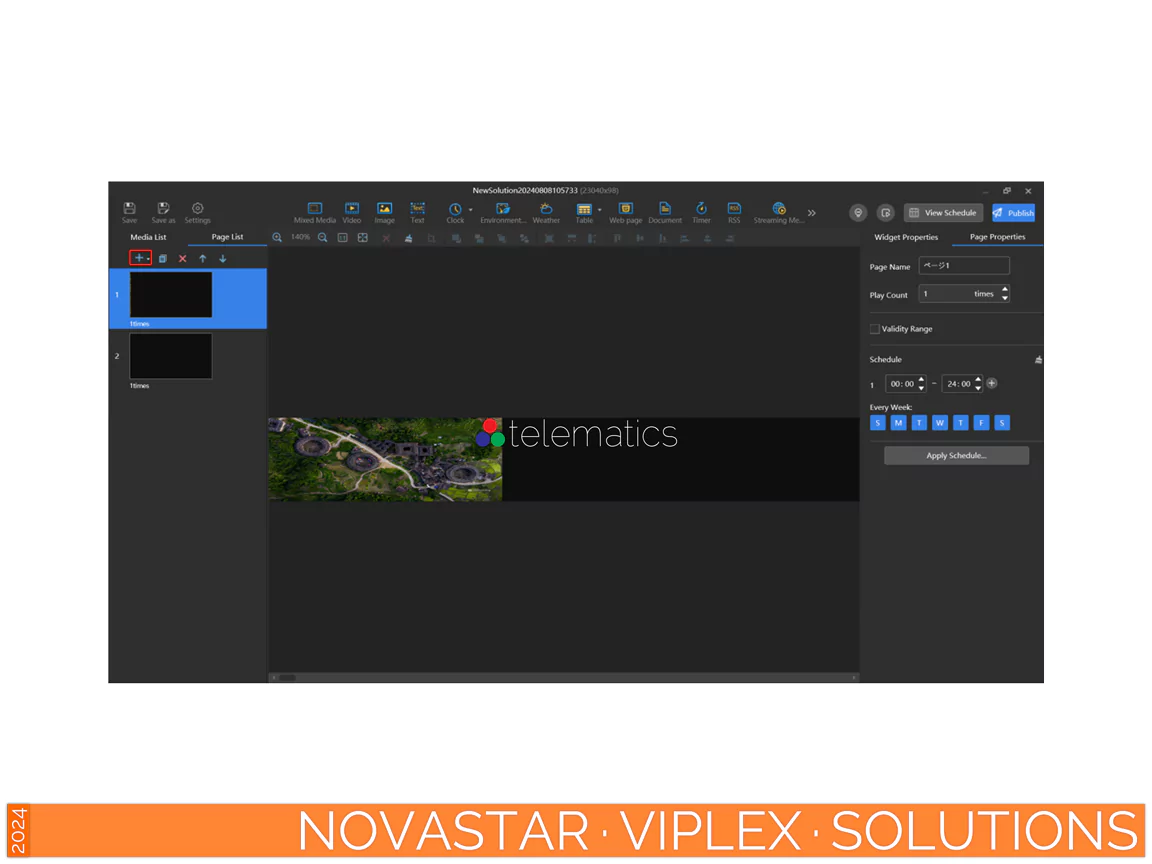
Task: Add an RSS feed widget
Action: click(x=734, y=212)
